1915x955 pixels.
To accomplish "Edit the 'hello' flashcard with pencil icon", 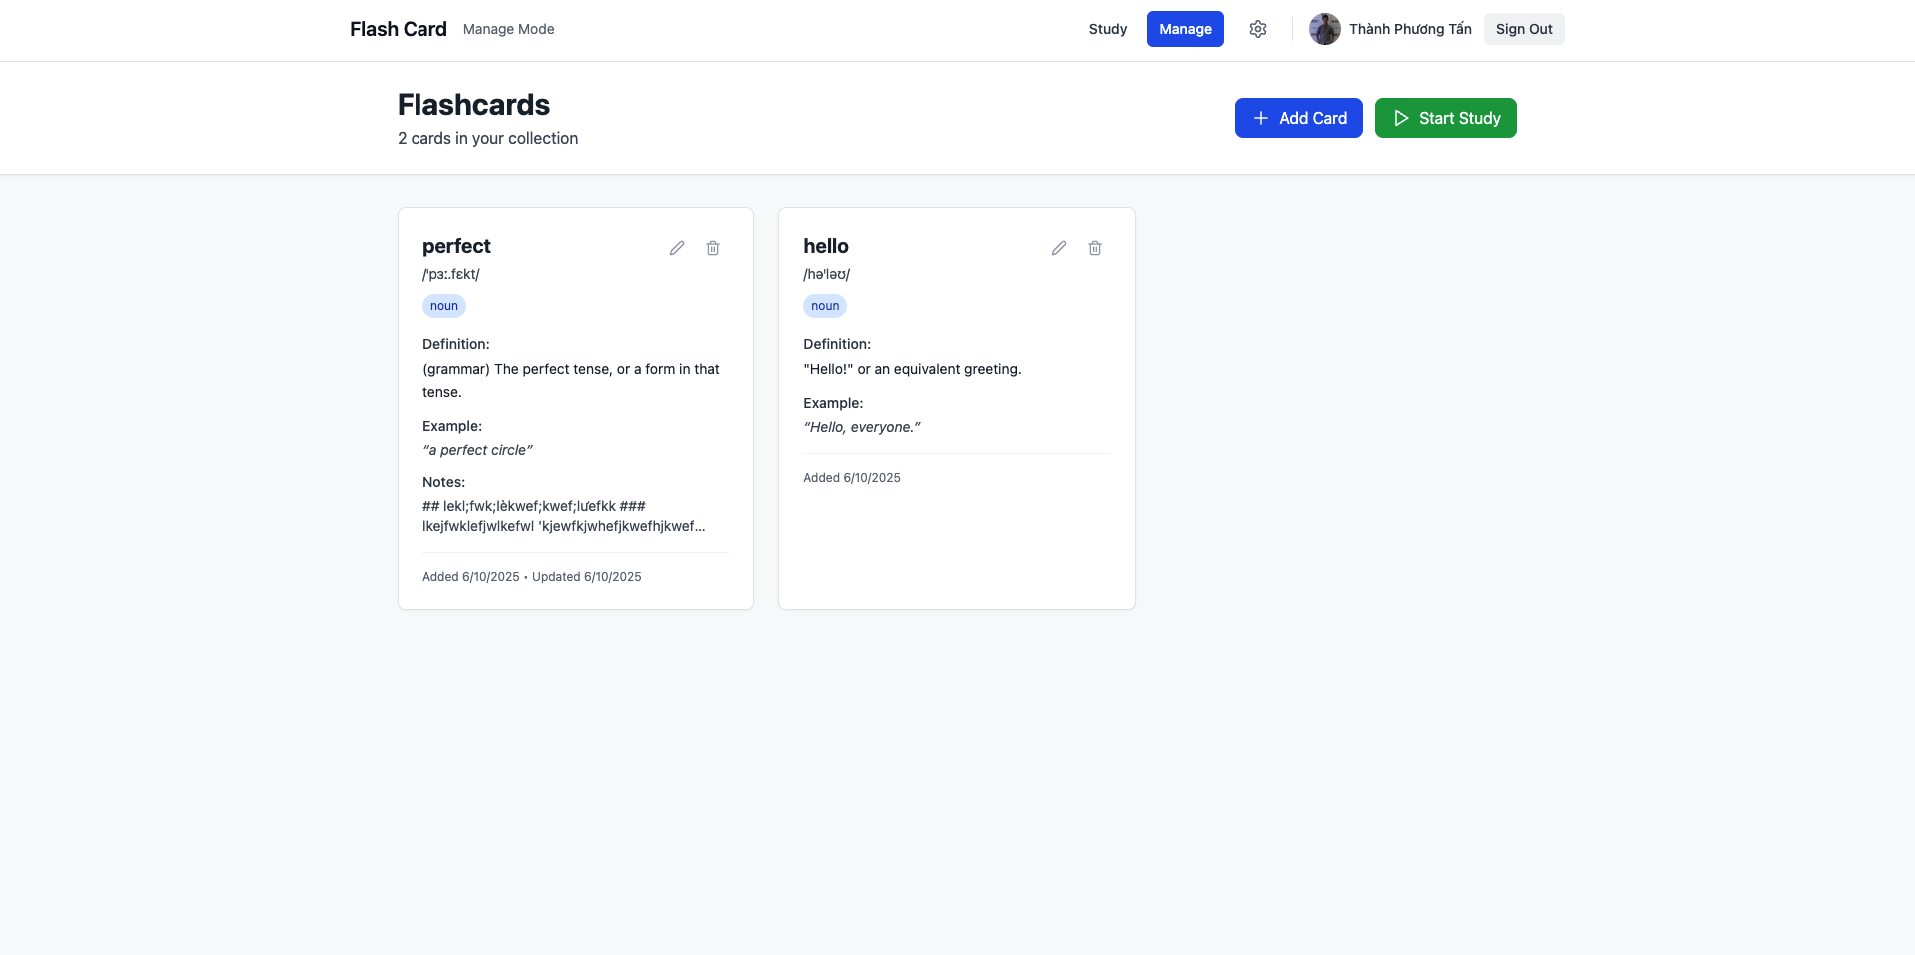I will (x=1059, y=248).
